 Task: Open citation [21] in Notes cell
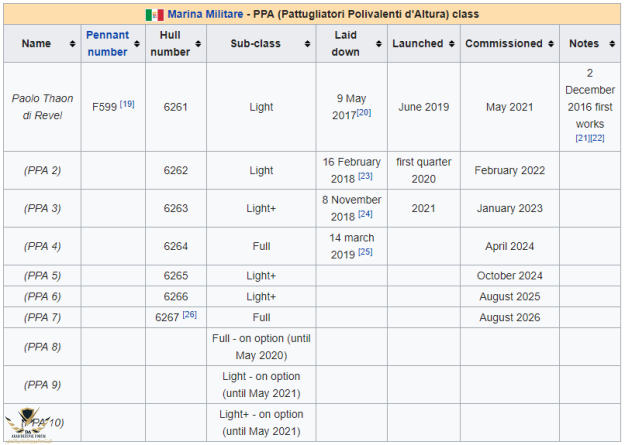(x=582, y=138)
